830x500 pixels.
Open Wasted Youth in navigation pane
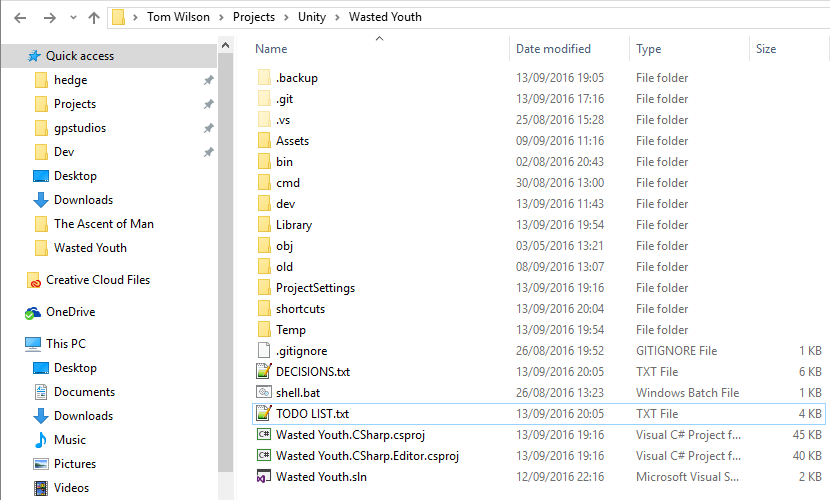point(90,248)
